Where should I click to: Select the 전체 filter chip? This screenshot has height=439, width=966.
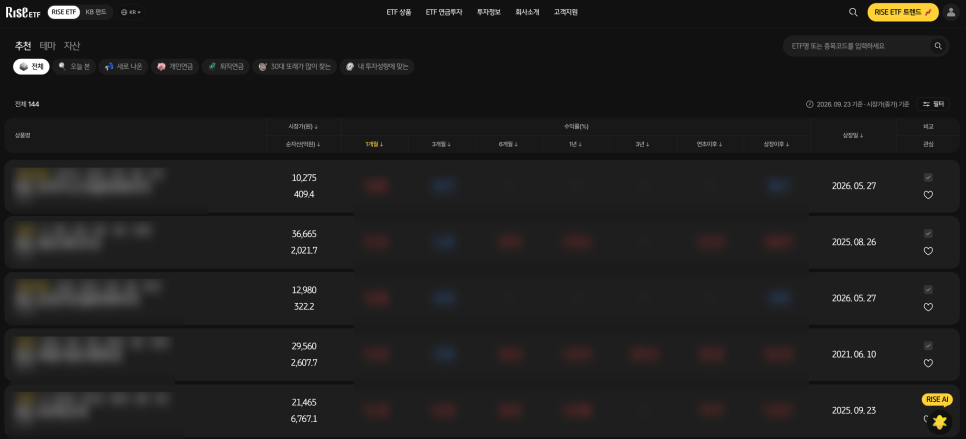pyautogui.click(x=31, y=66)
